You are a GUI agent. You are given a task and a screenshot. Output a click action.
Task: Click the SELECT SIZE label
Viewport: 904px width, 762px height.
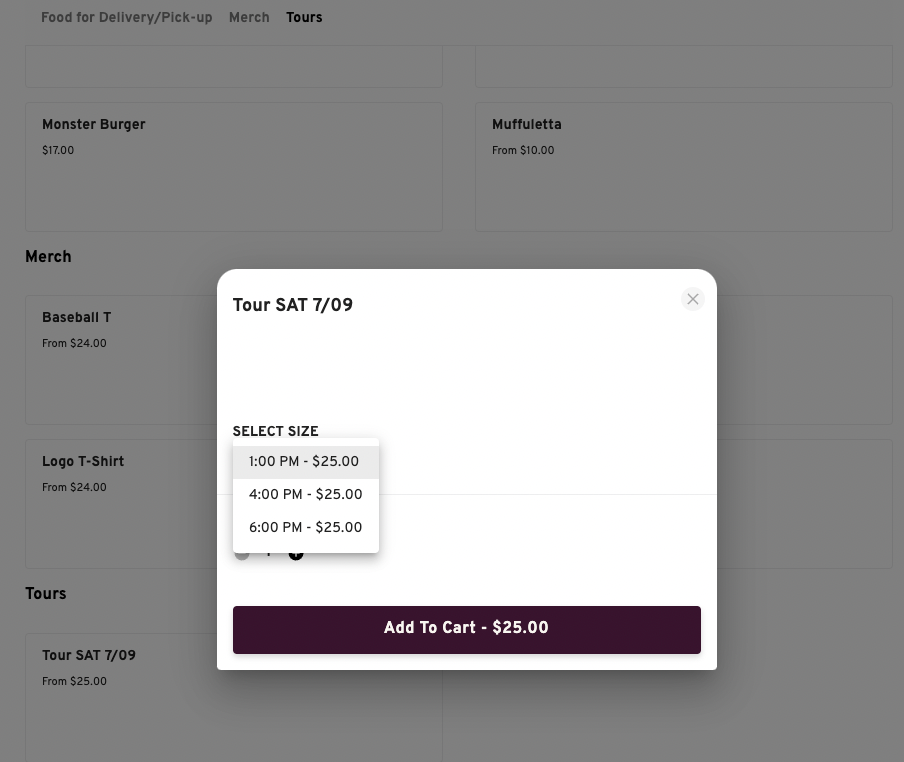[x=276, y=431]
